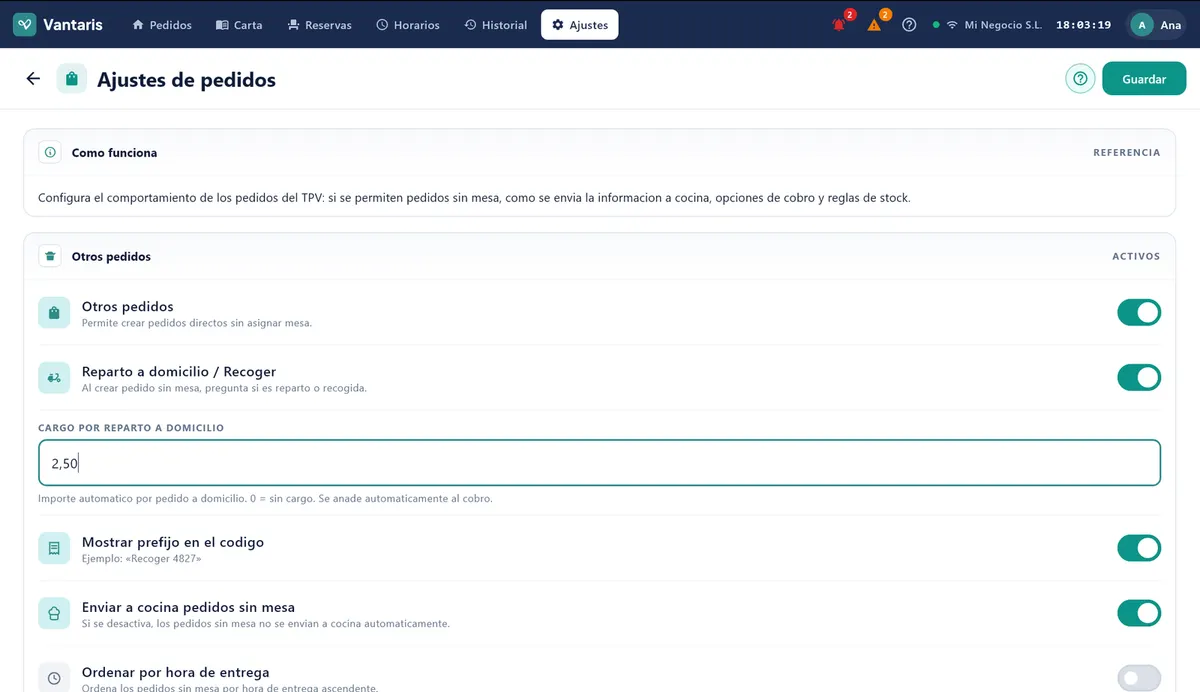The height and width of the screenshot is (692, 1200).
Task: Click the bag icon beside Ajustes de pedidos title
Action: coord(71,79)
